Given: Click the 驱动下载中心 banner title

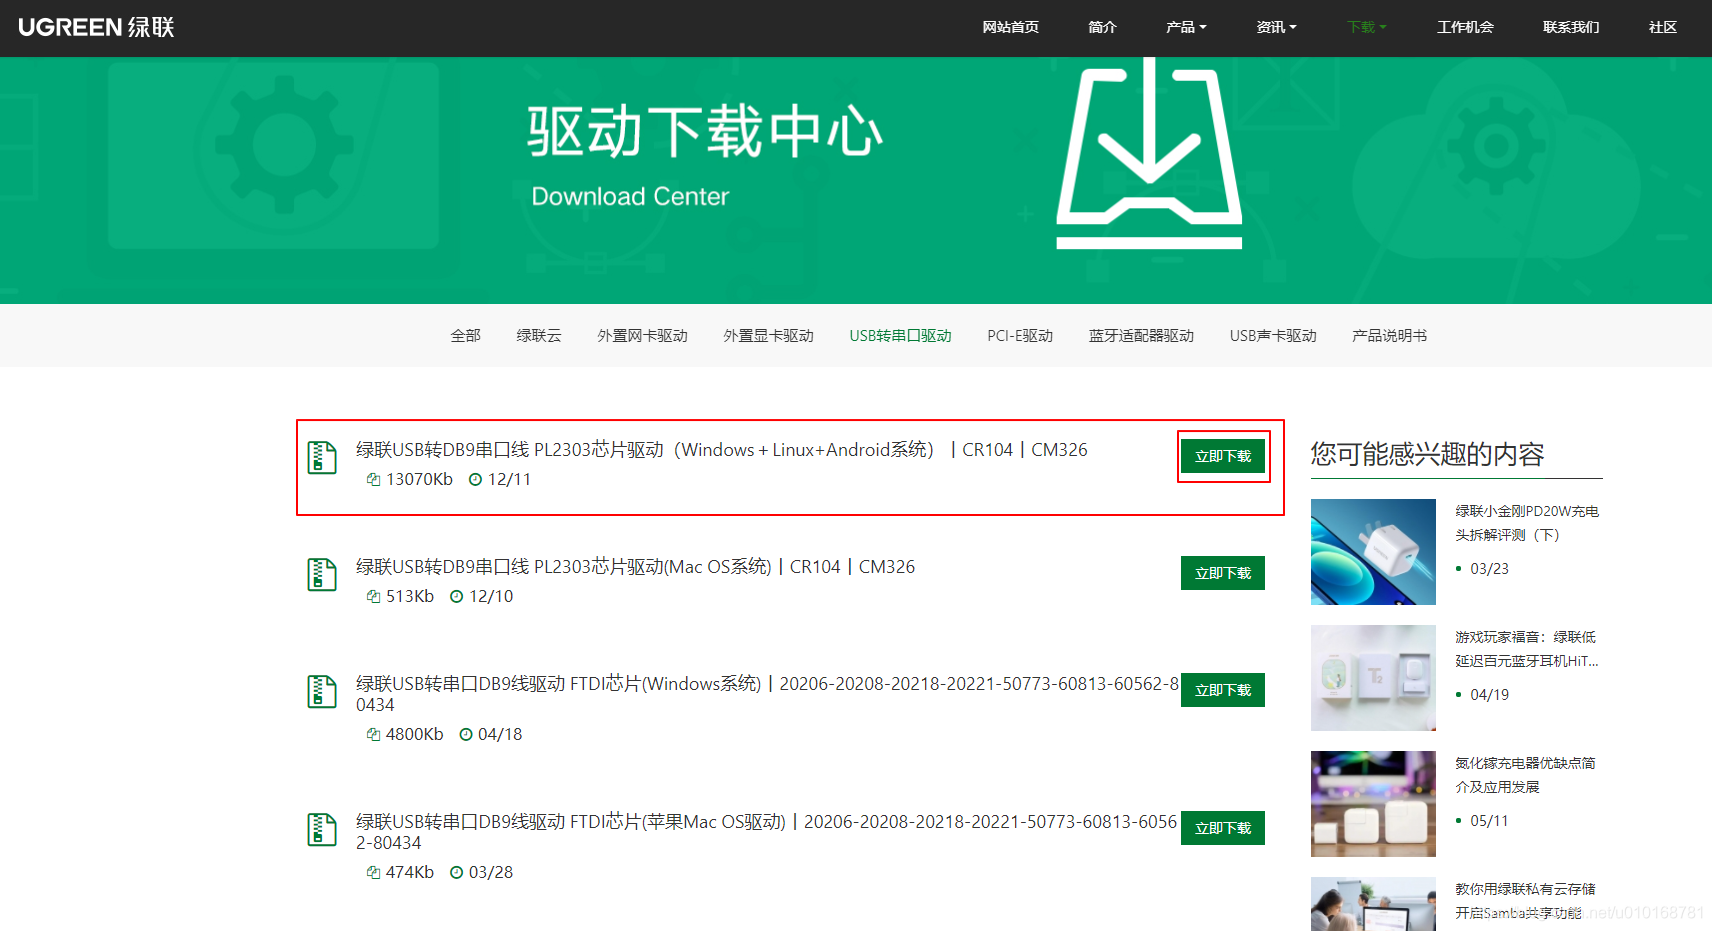Looking at the screenshot, I should 705,132.
